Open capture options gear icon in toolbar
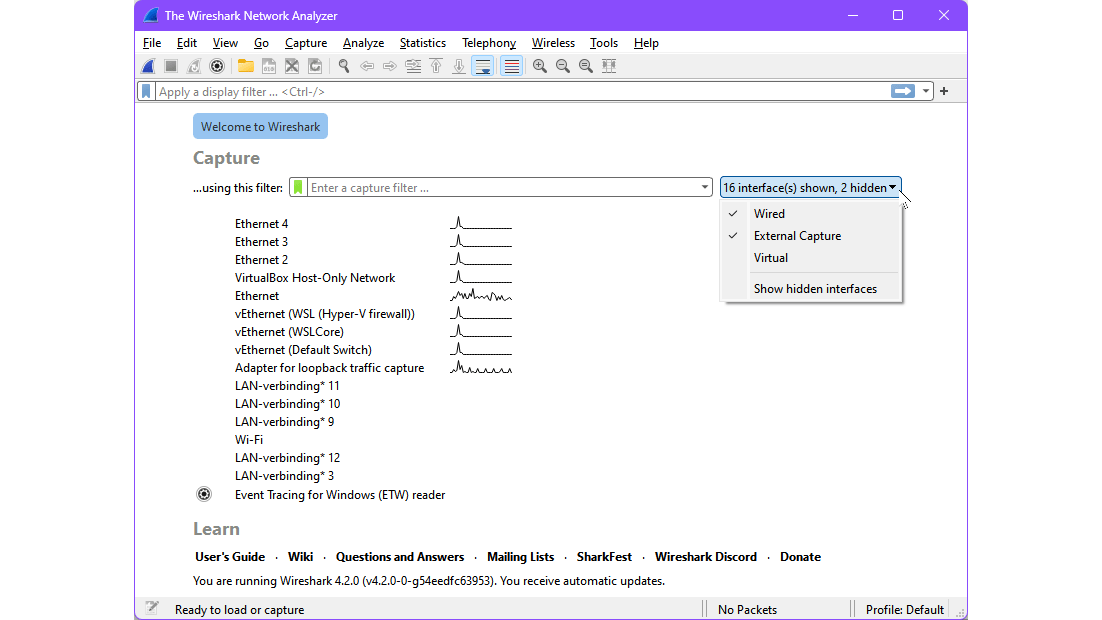This screenshot has width=1102, height=620. coord(217,66)
